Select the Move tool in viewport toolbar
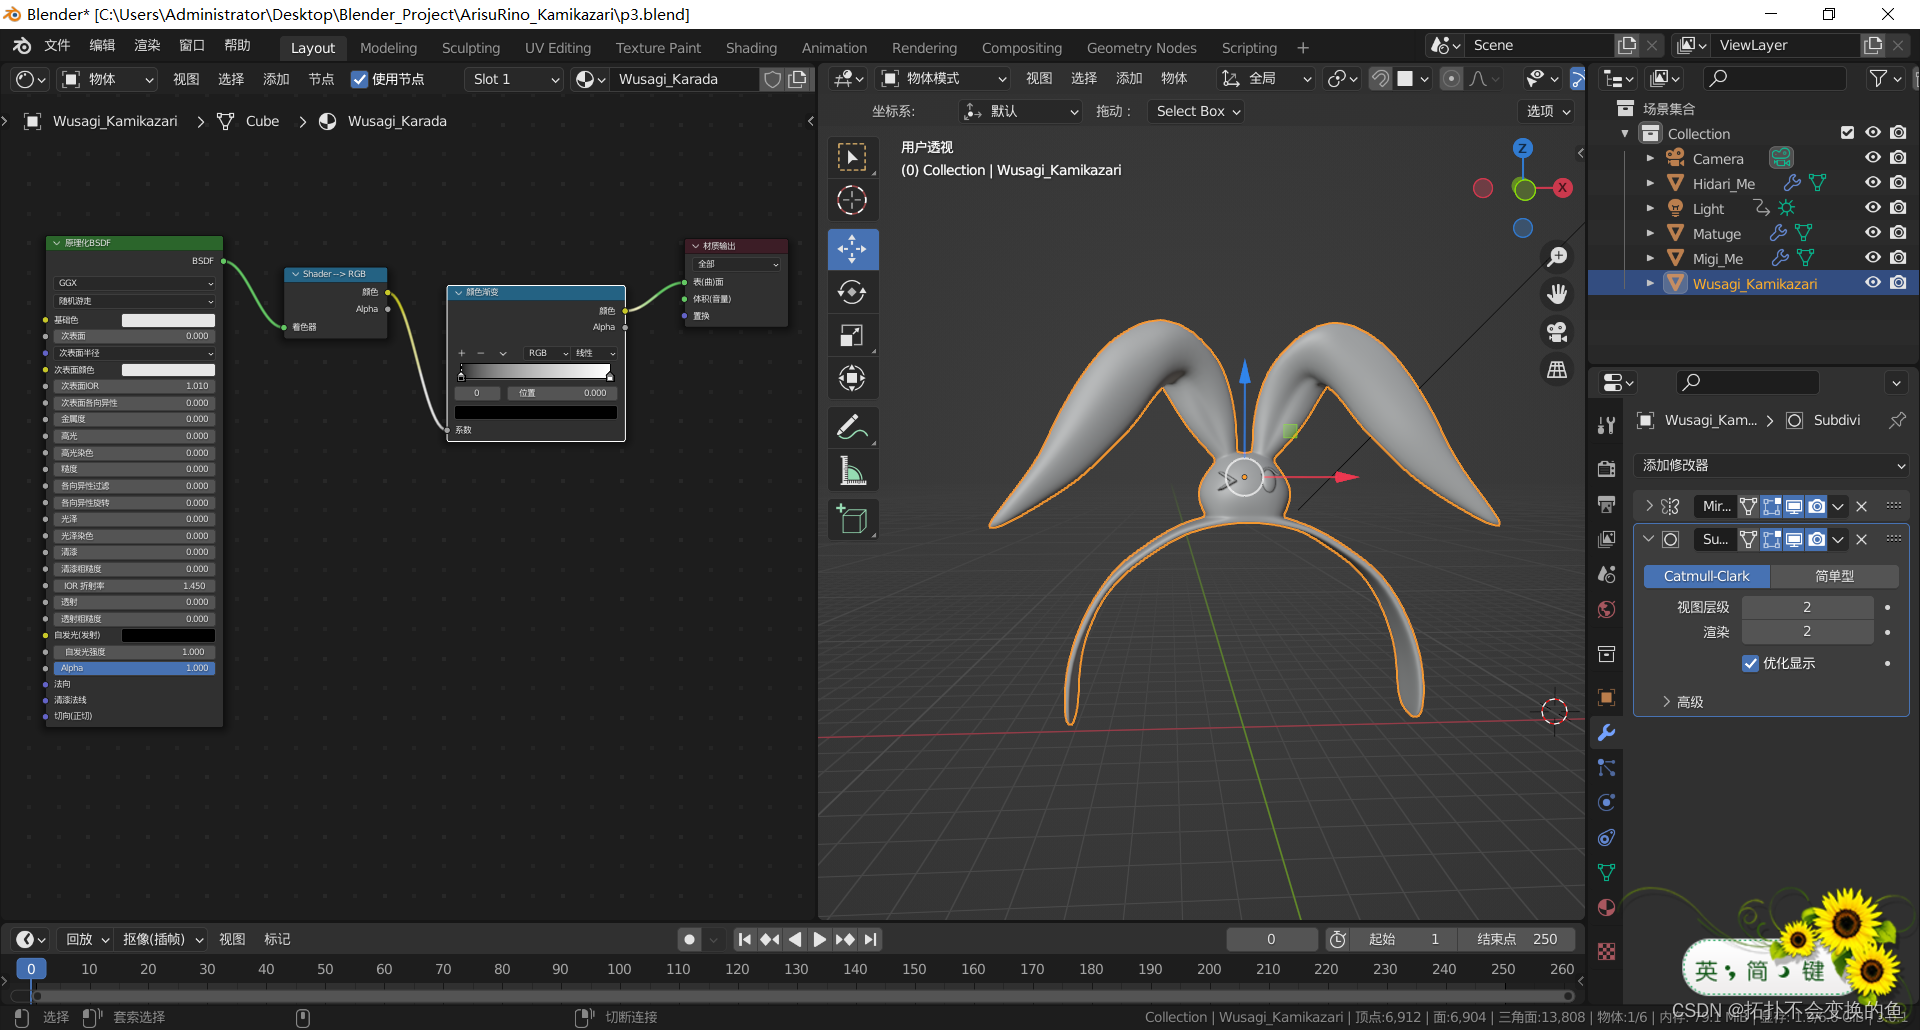The width and height of the screenshot is (1920, 1030). tap(852, 249)
